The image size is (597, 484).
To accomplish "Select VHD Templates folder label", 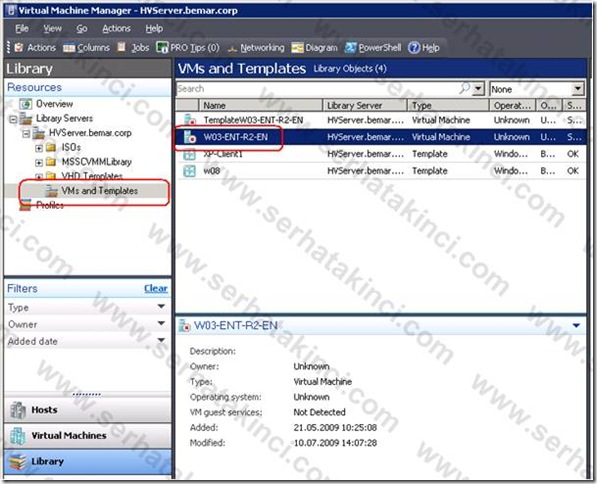I will click(x=92, y=176).
